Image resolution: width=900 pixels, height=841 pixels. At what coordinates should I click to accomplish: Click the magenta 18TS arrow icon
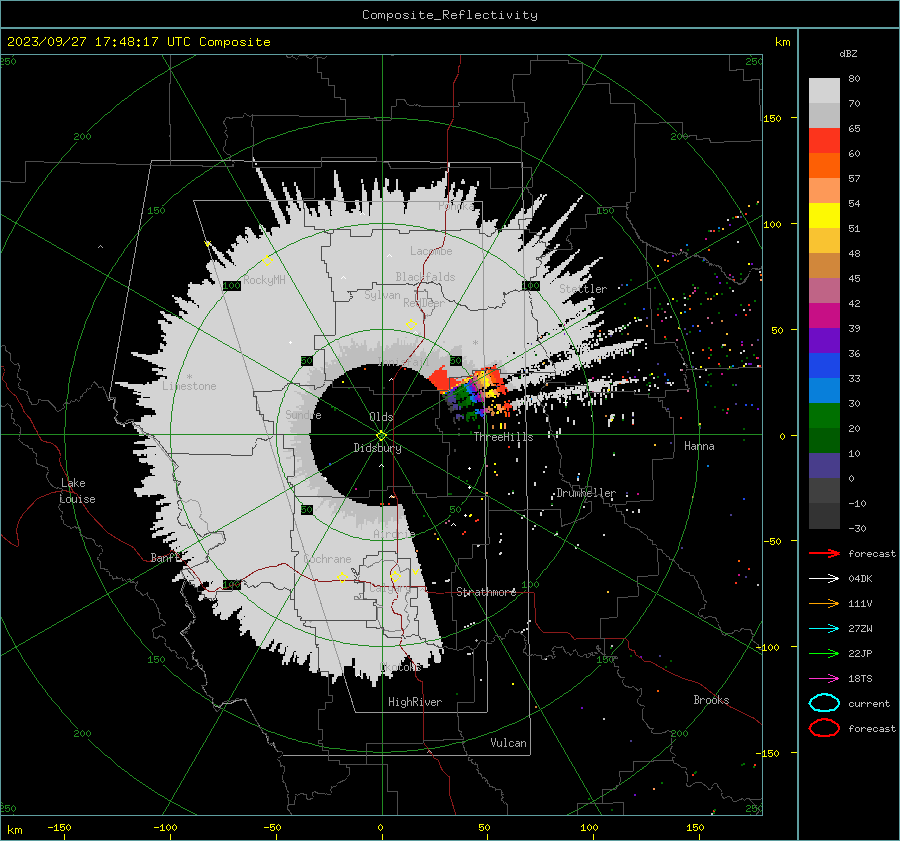coord(824,678)
